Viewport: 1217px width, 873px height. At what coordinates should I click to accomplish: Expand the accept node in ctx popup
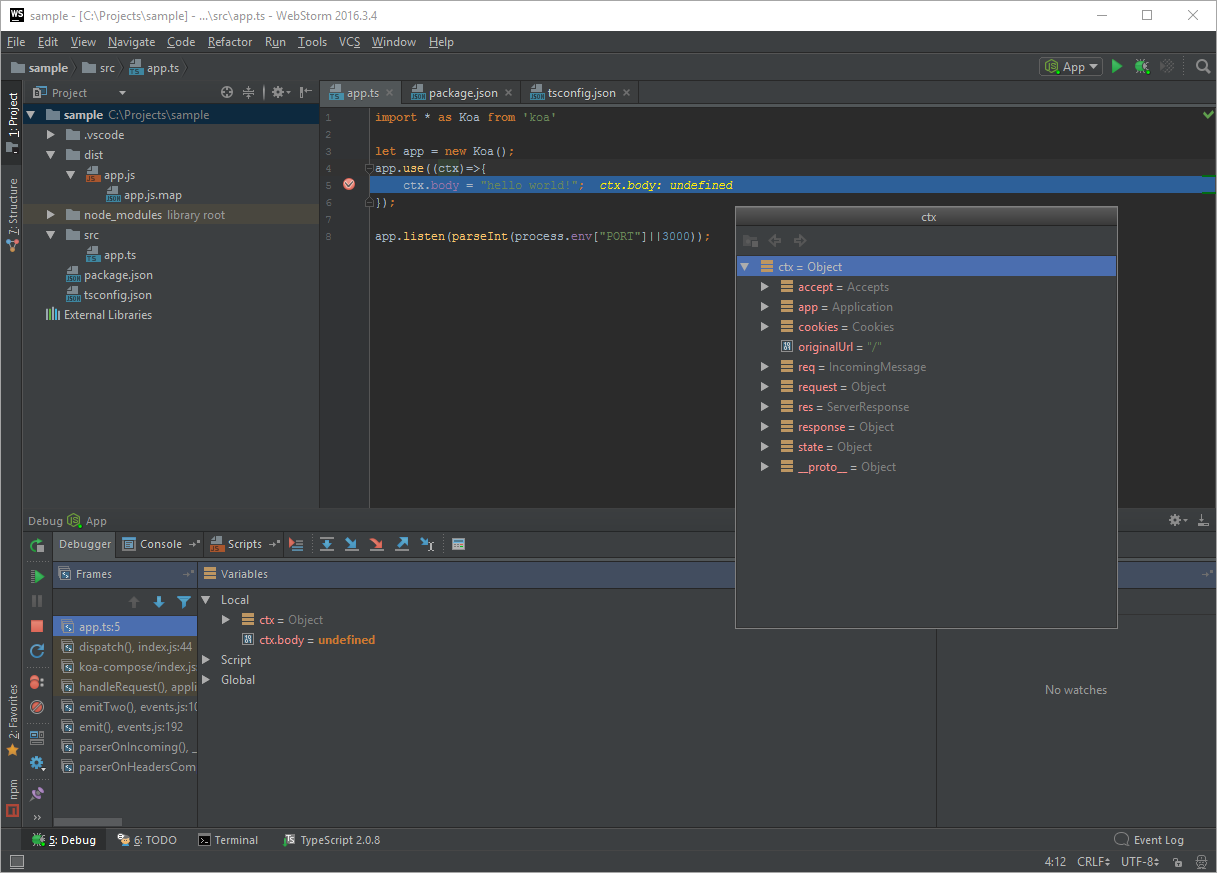[x=765, y=287]
